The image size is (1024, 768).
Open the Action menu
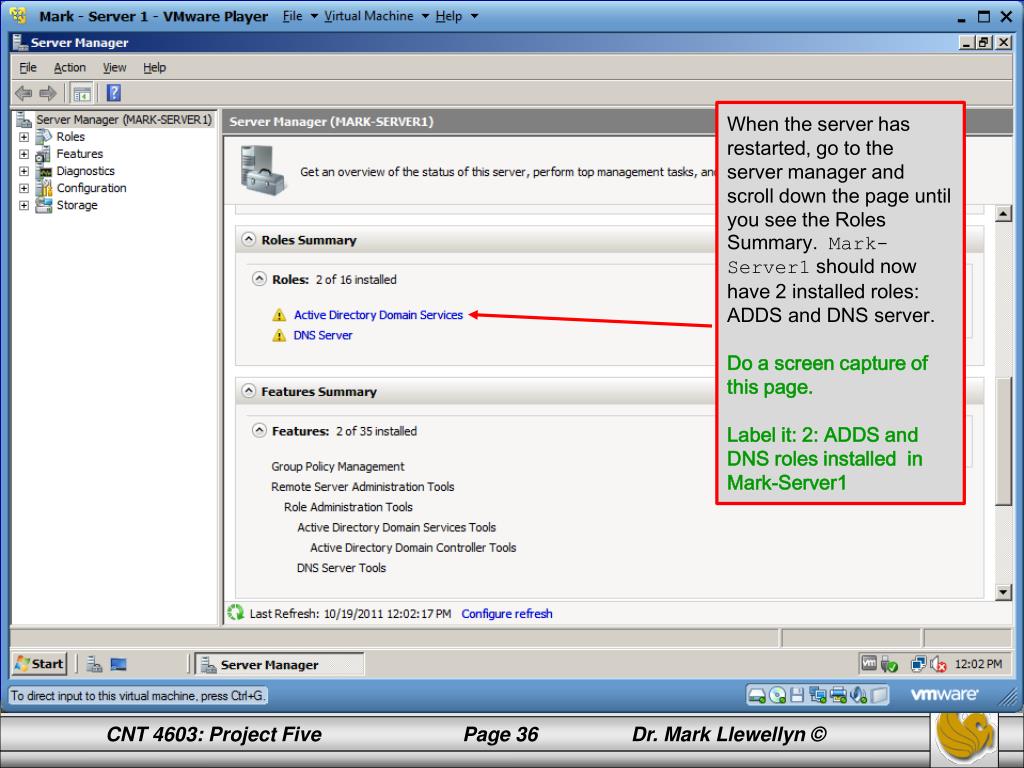click(70, 67)
